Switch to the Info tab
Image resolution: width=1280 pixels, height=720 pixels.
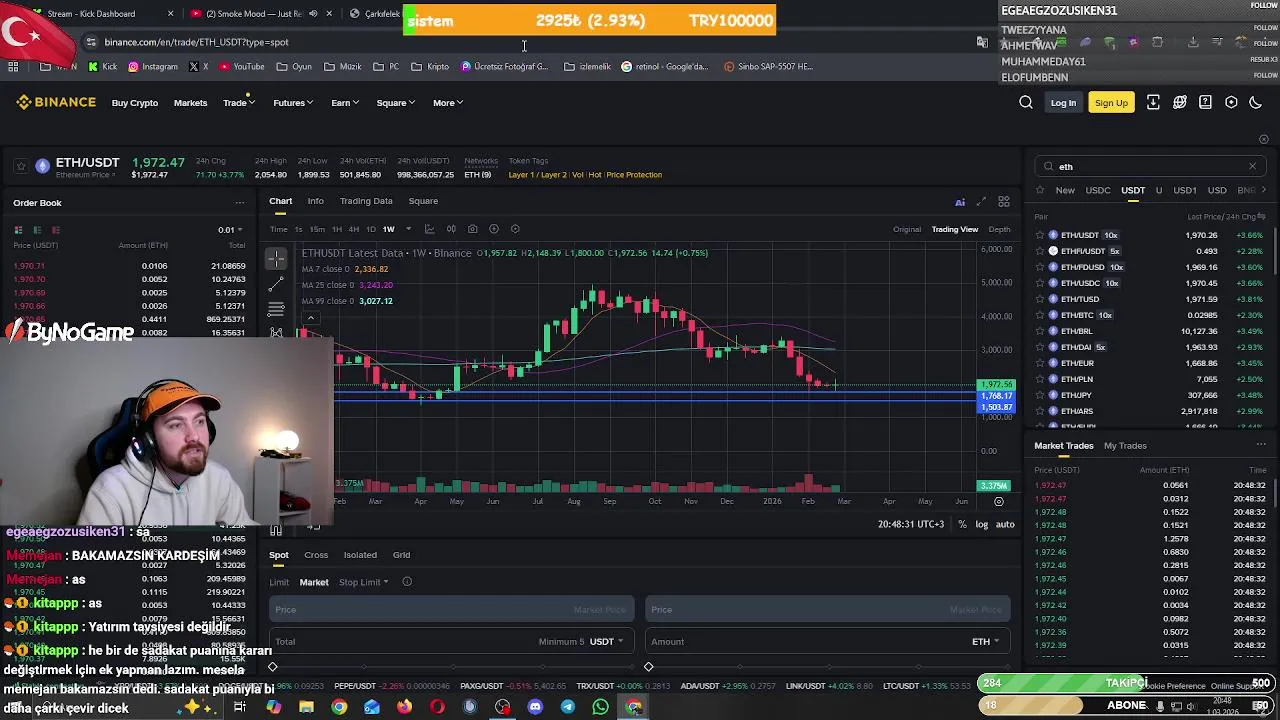(x=315, y=201)
